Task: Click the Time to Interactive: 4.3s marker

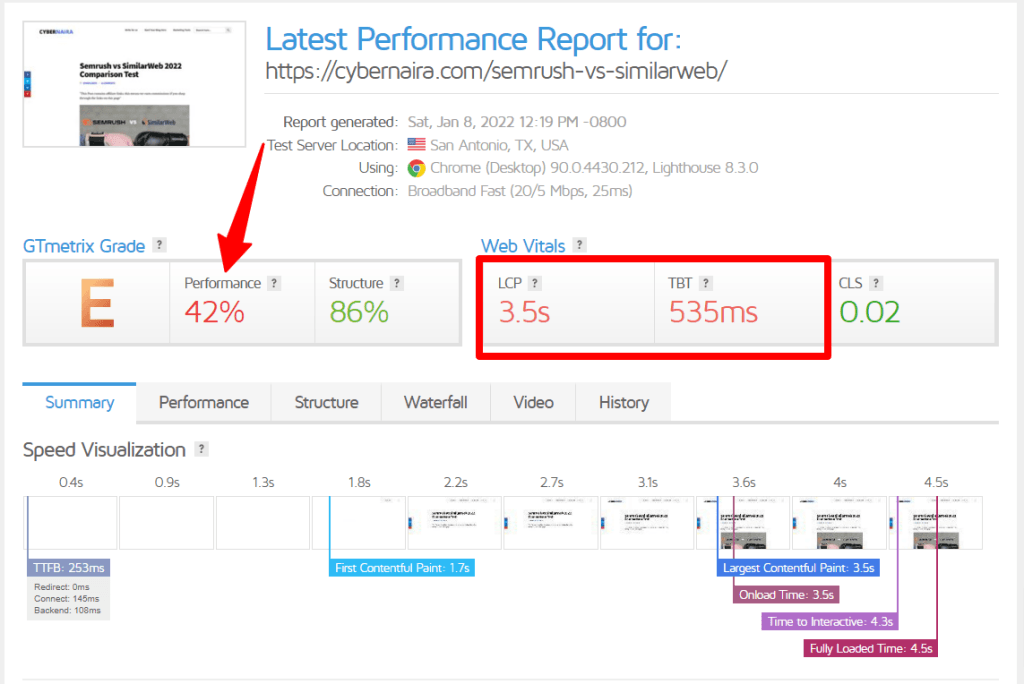Action: coord(830,621)
